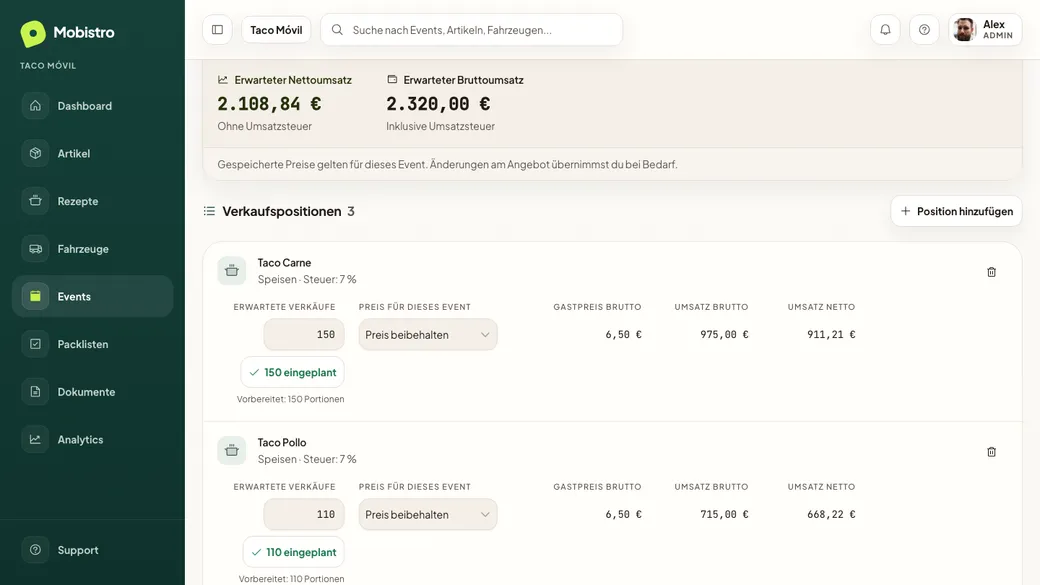Click the Erwarteter Nettoumsatz chart icon
The width and height of the screenshot is (1040, 585).
pyautogui.click(x=223, y=80)
